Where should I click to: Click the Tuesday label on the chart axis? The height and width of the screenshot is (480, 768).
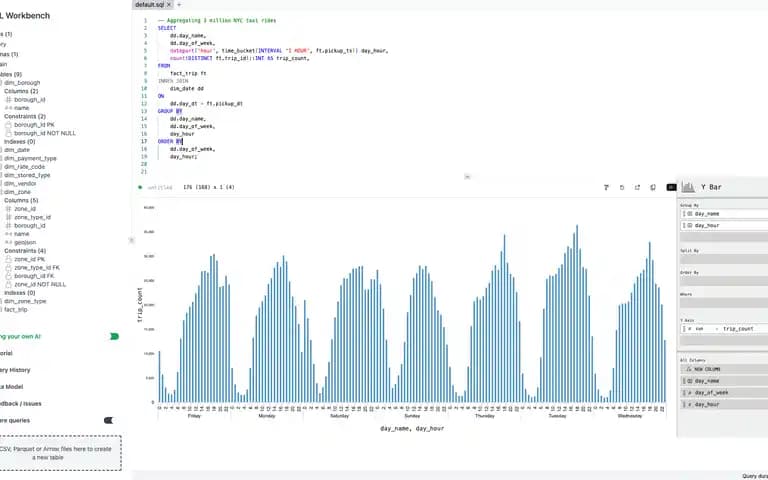tap(557, 416)
